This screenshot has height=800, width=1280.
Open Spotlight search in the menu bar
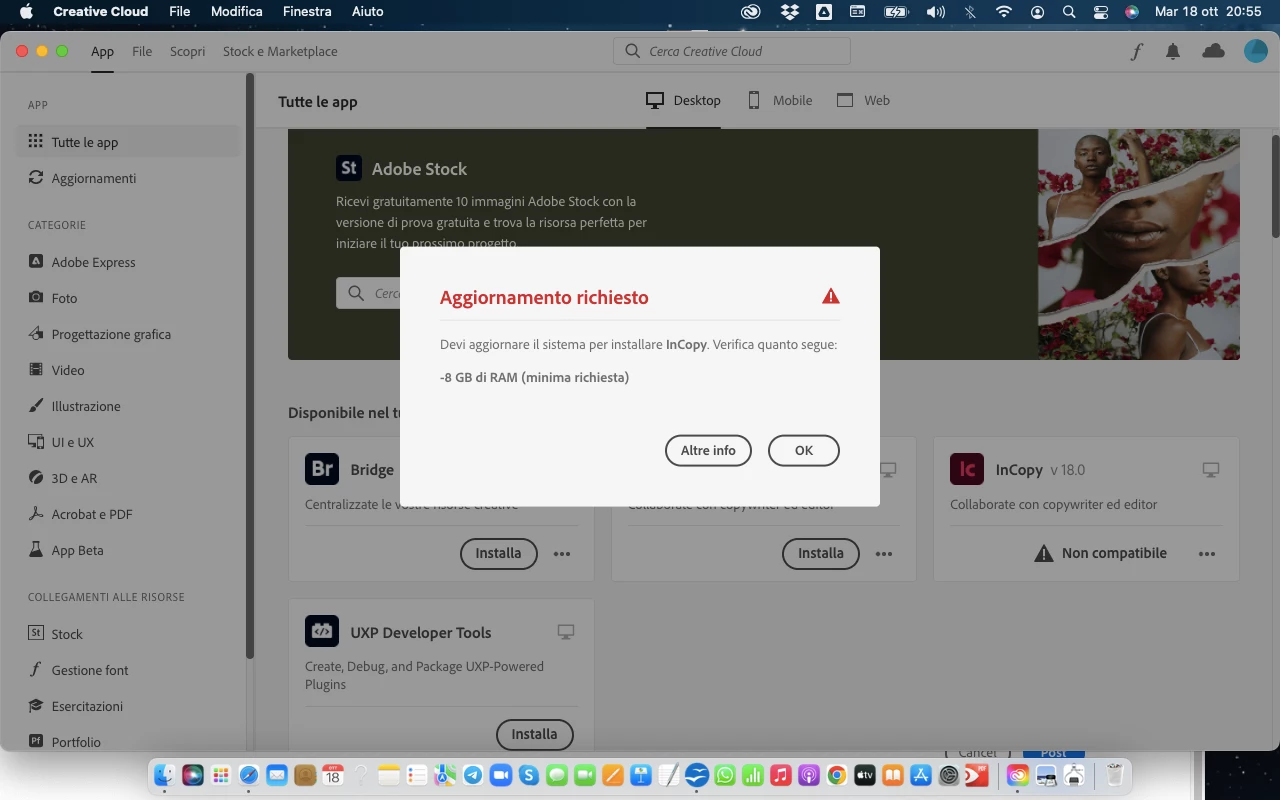pos(1069,12)
